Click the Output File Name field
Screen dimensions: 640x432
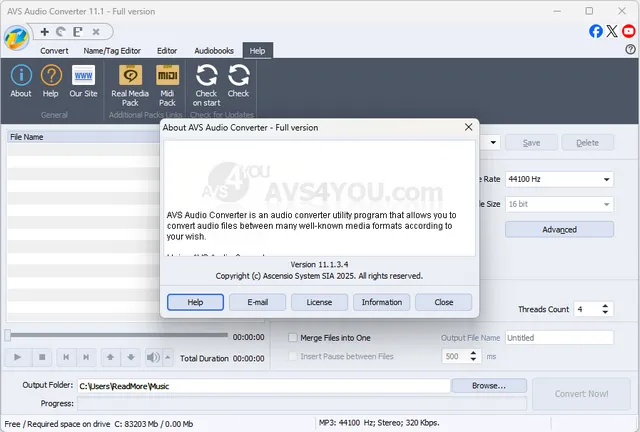[560, 338]
